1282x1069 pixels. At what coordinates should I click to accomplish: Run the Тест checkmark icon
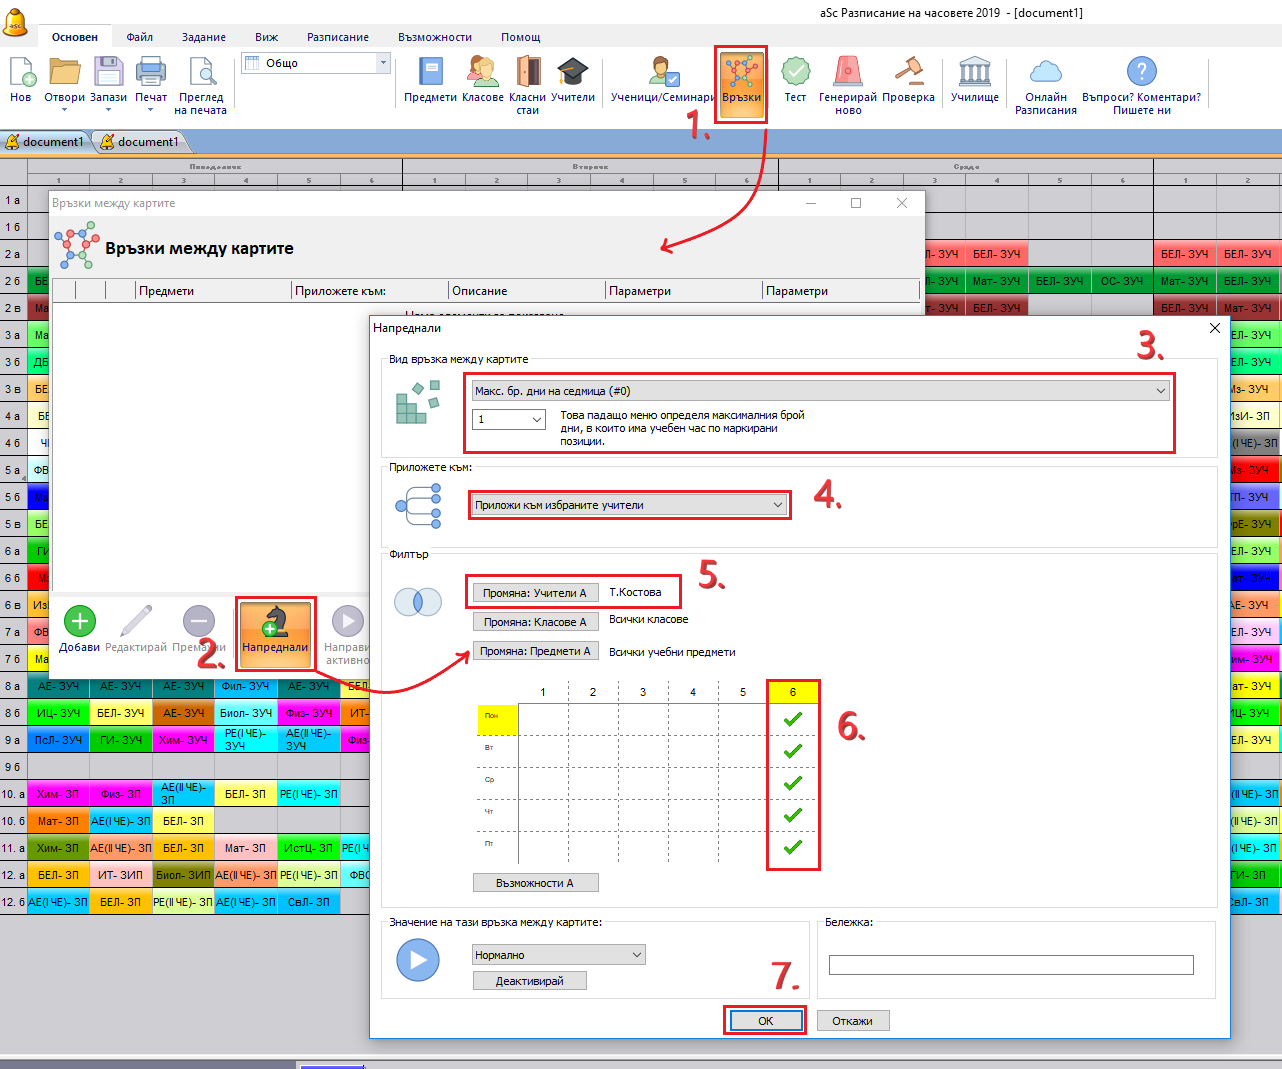pyautogui.click(x=795, y=73)
